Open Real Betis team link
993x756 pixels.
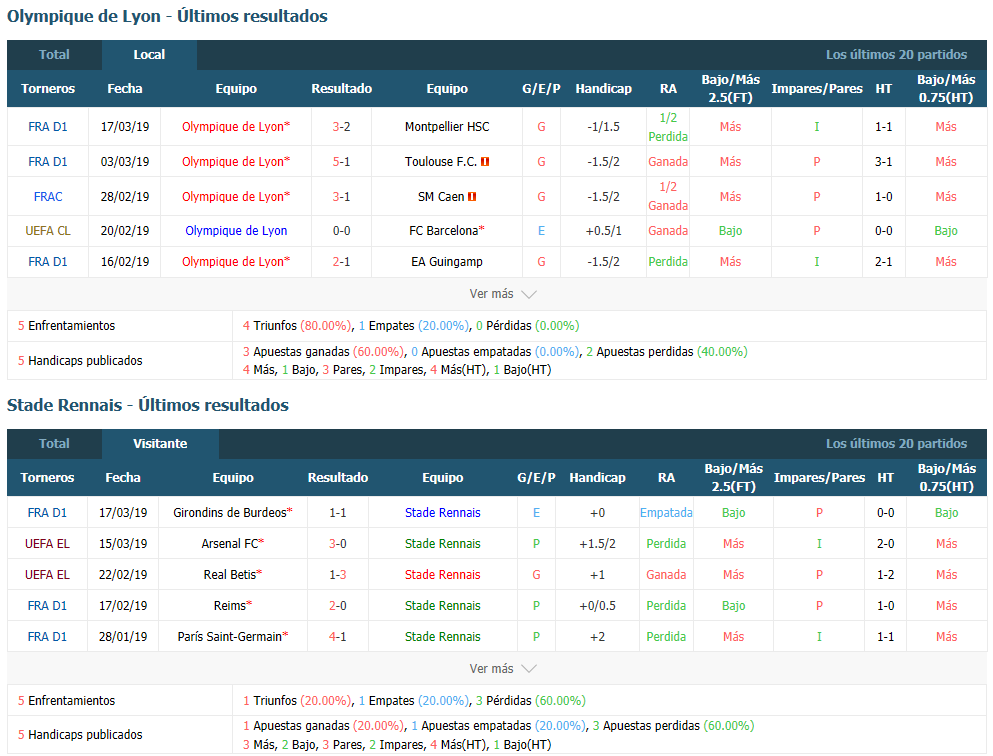230,574
